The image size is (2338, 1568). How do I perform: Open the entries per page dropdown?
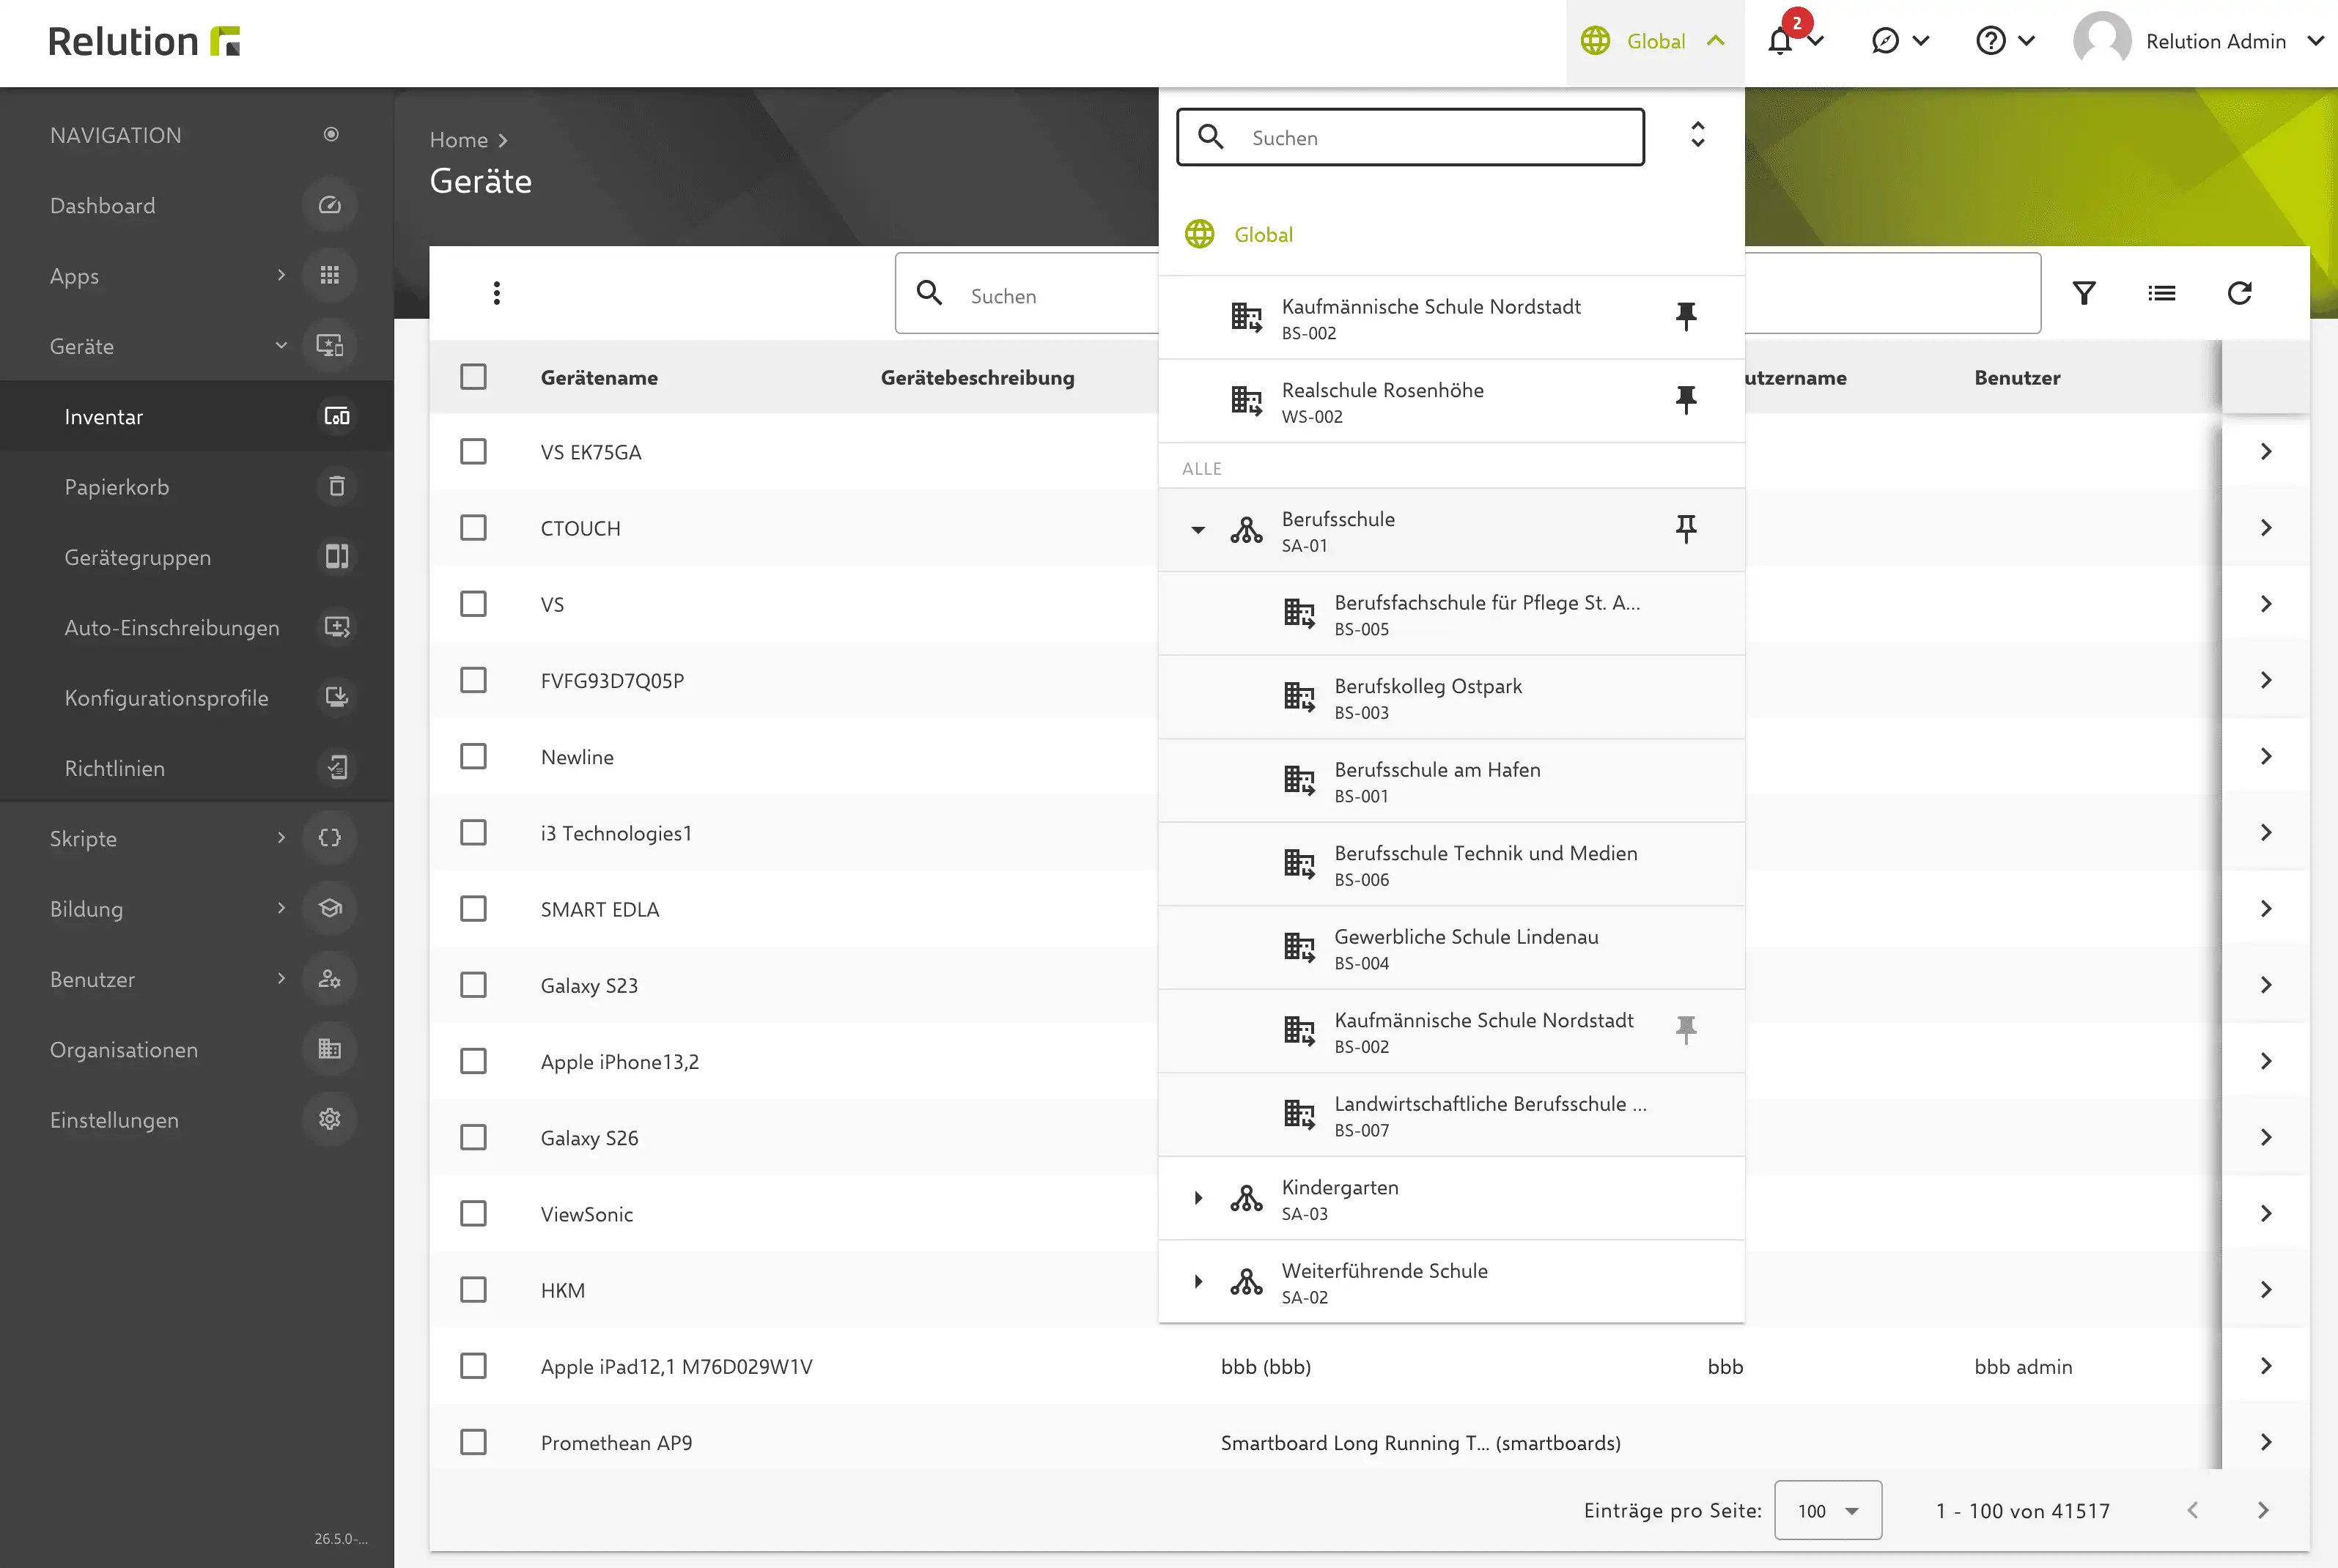[x=1828, y=1511]
